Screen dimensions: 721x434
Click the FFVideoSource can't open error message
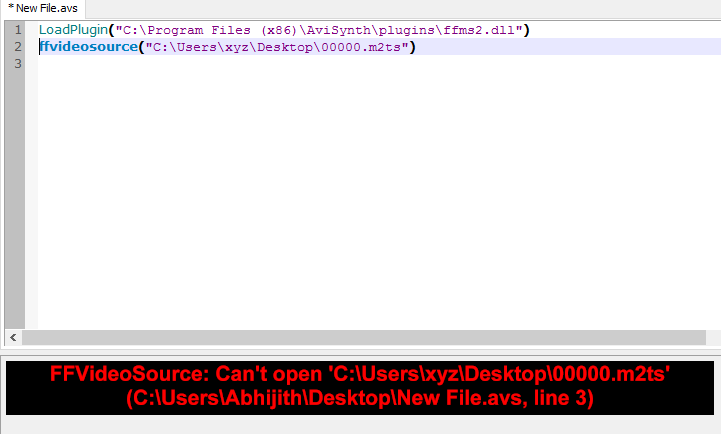[360, 374]
